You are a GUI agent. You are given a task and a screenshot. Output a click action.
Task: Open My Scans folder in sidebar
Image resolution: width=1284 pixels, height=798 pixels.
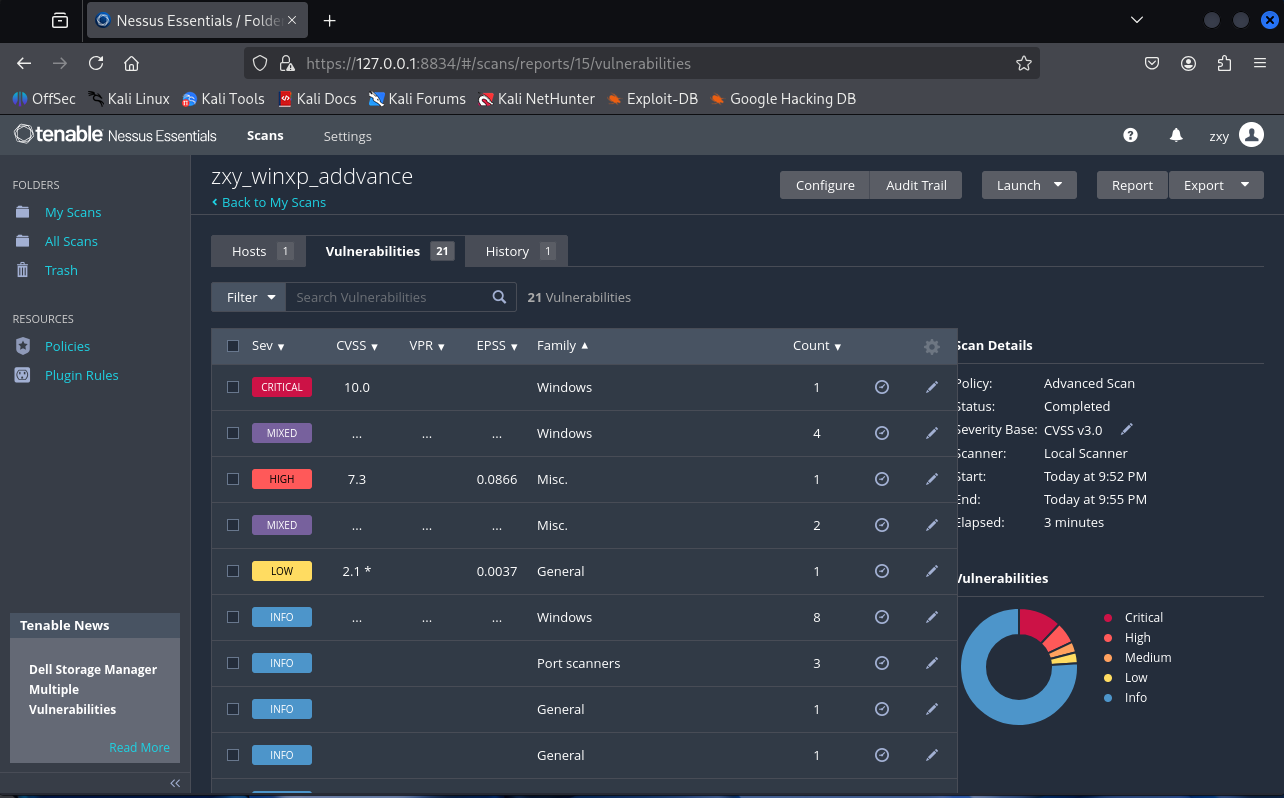point(73,212)
